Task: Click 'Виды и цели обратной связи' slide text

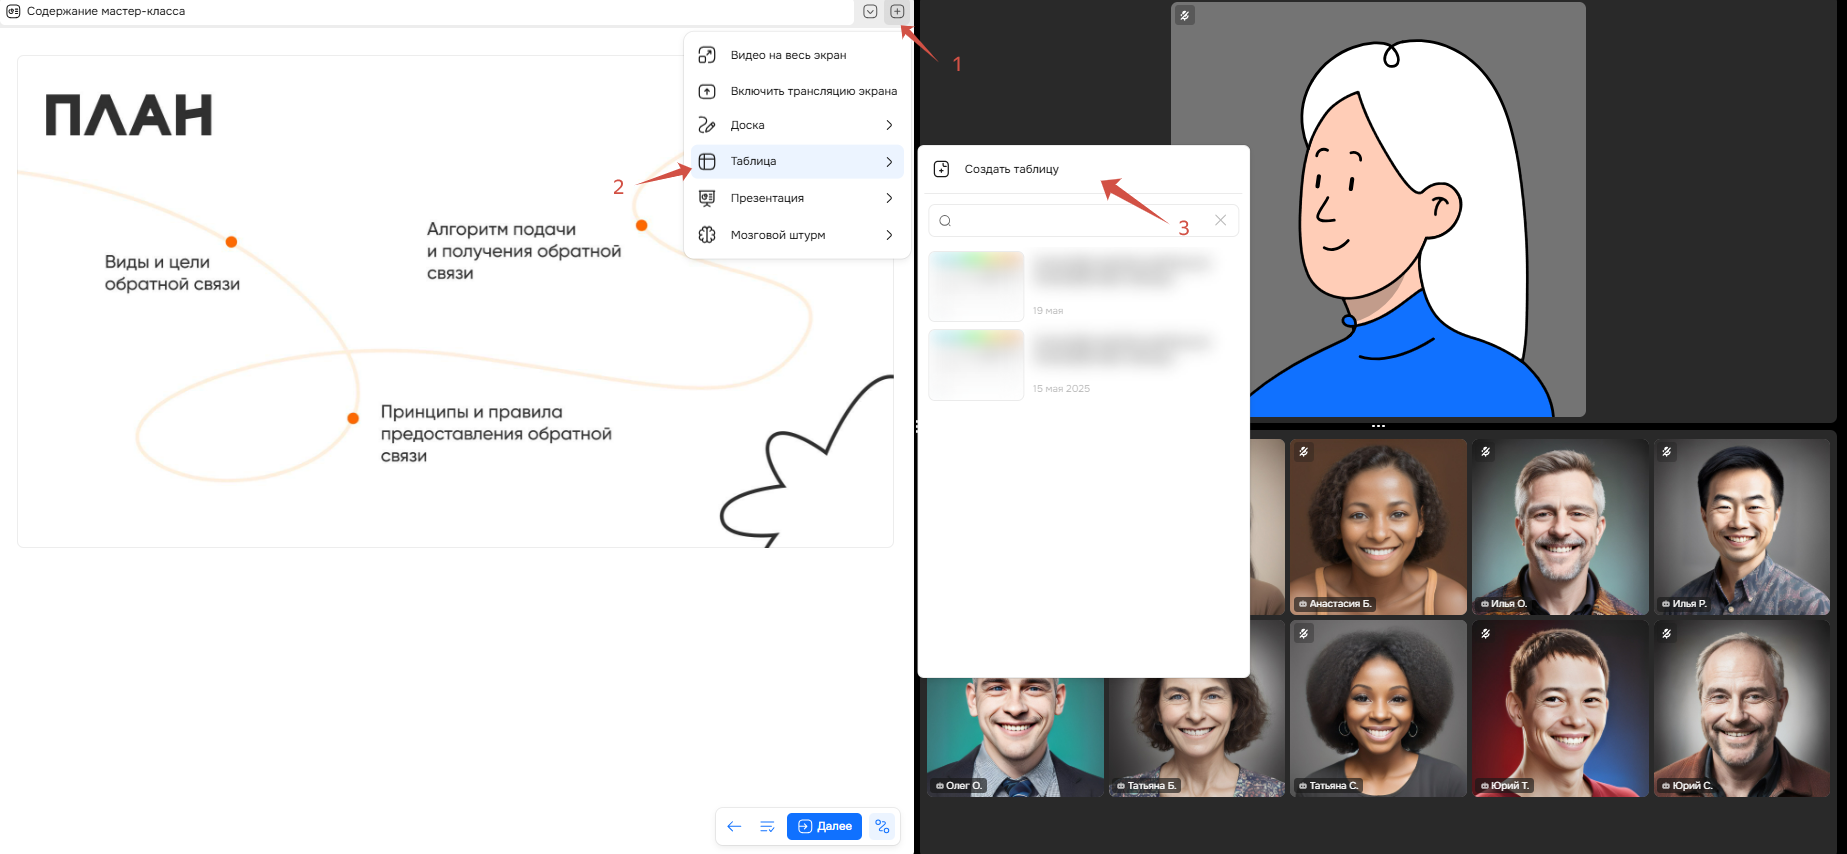Action: (172, 273)
